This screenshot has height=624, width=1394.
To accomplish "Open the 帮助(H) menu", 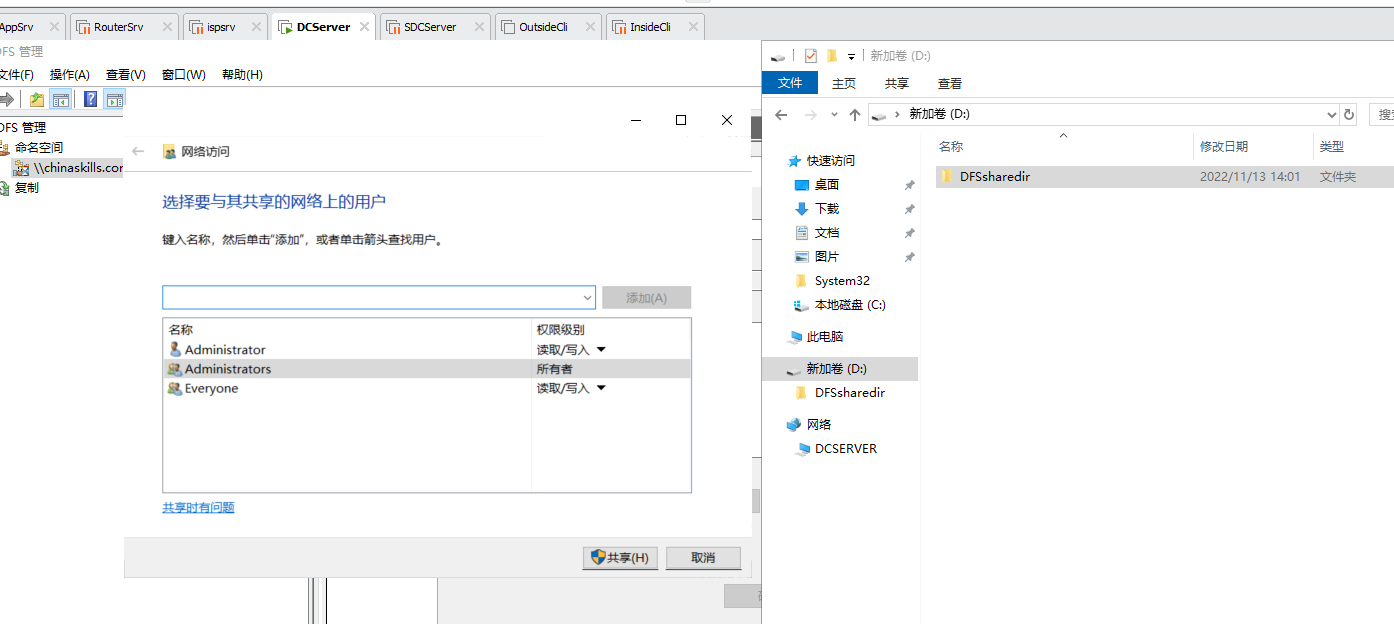I will pos(242,75).
